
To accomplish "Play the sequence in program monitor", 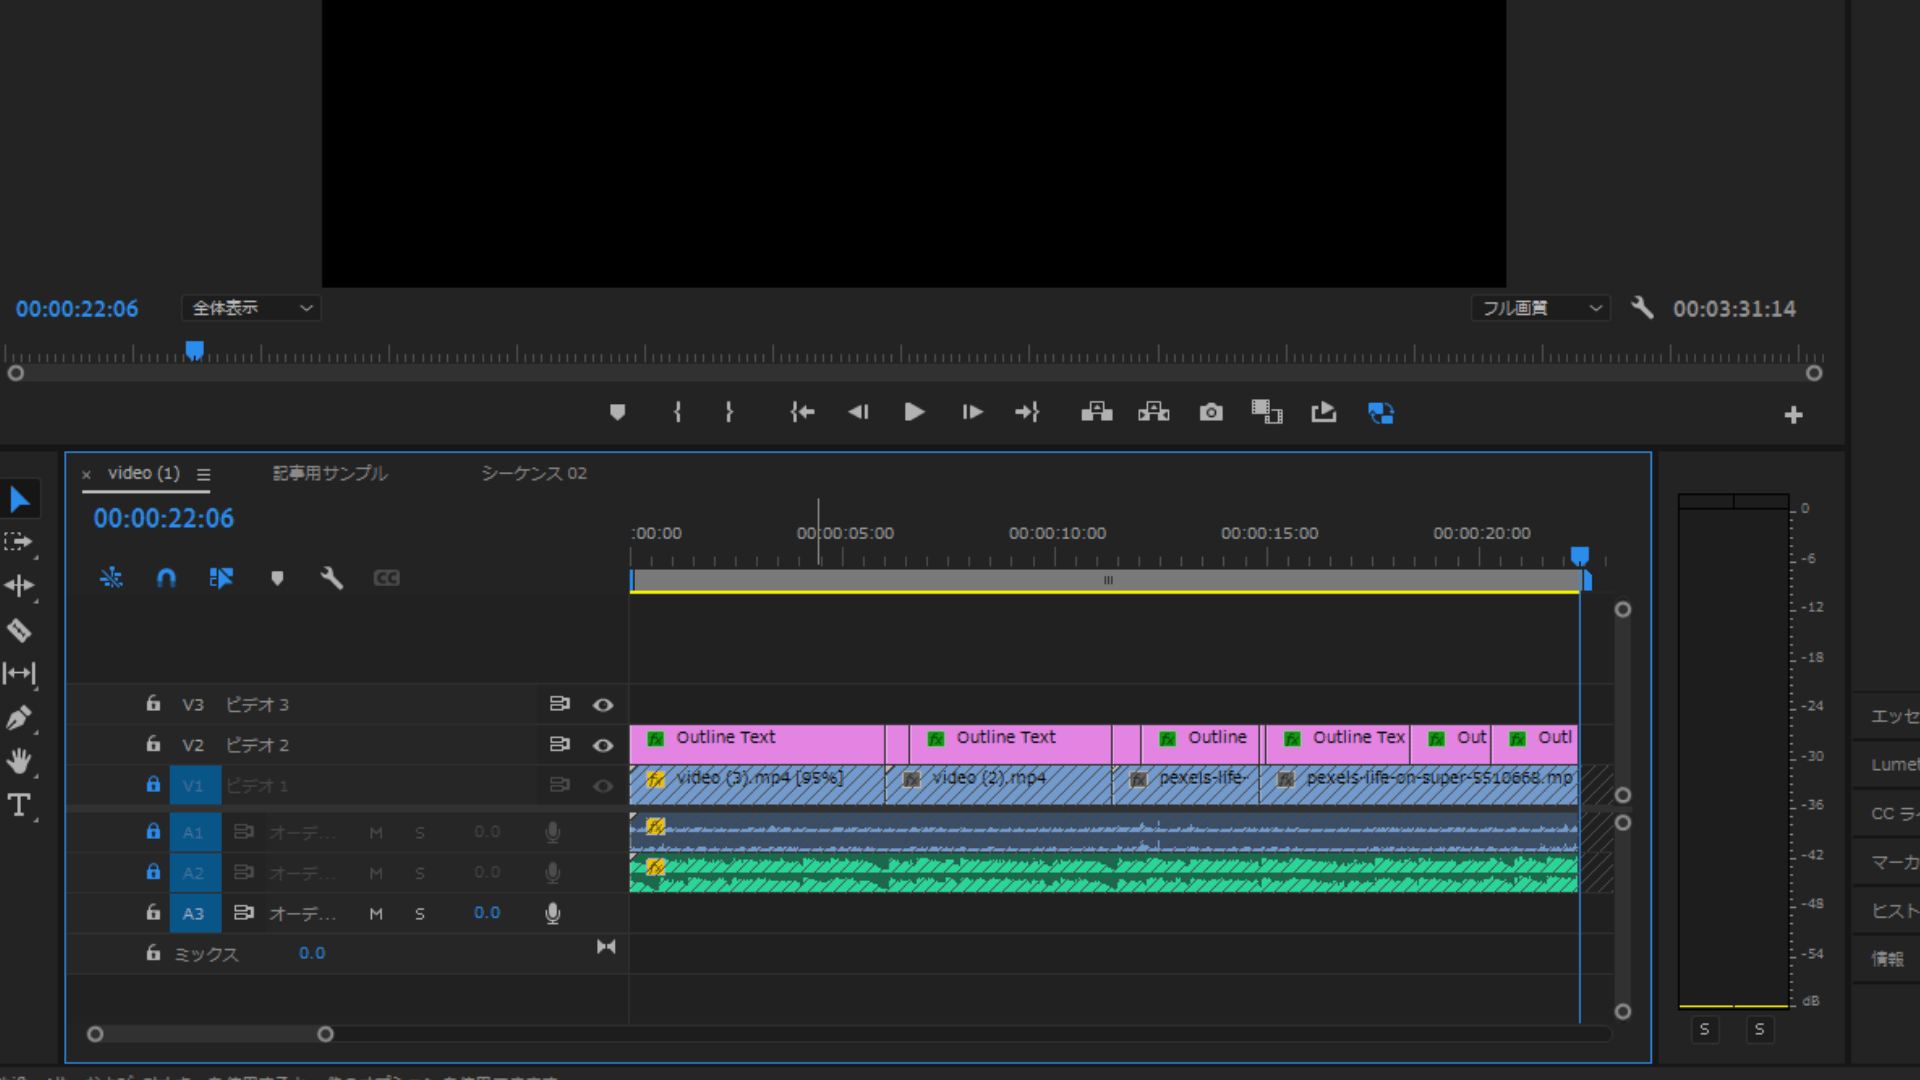I will point(914,412).
